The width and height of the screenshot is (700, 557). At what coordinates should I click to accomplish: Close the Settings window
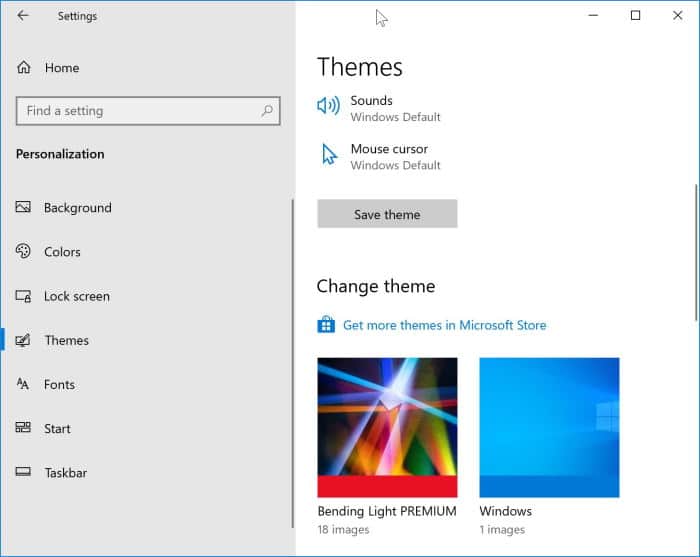pos(677,16)
